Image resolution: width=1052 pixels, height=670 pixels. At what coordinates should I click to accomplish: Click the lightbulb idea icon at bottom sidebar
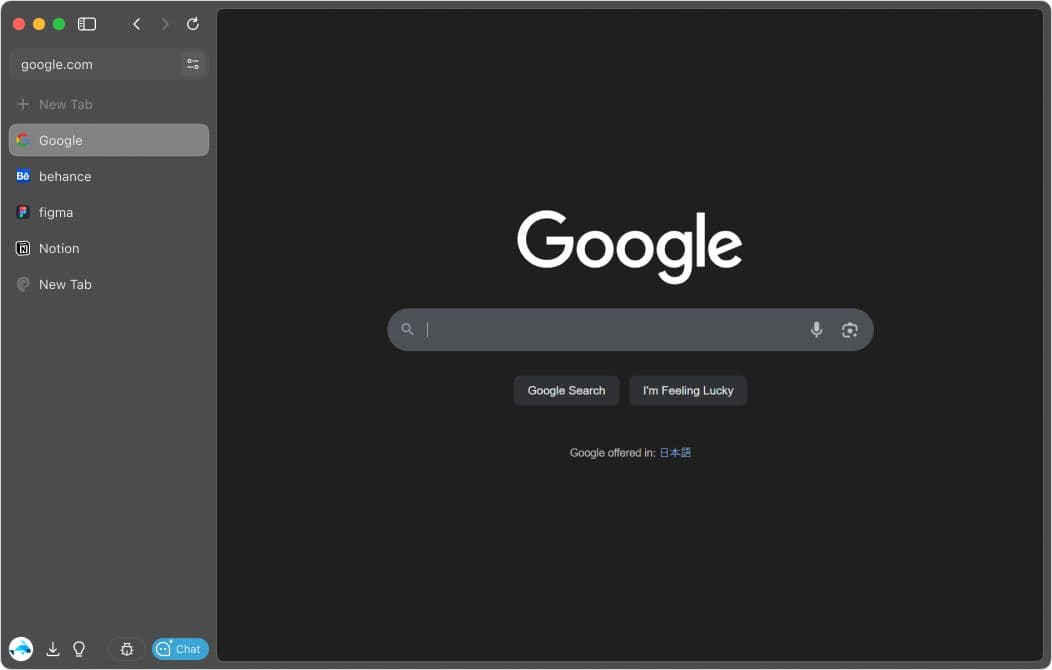[x=79, y=649]
